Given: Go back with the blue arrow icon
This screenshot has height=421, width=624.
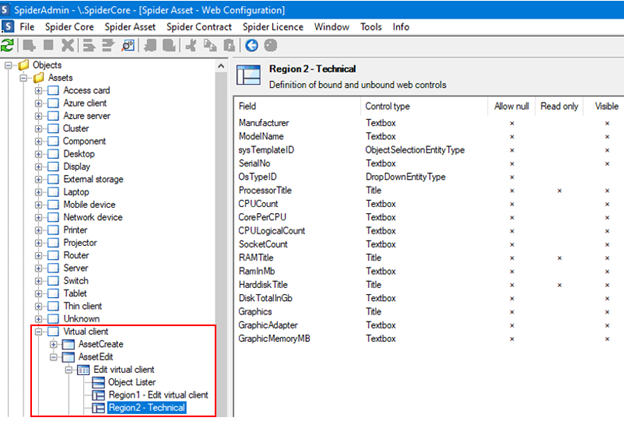Looking at the screenshot, I should [252, 46].
